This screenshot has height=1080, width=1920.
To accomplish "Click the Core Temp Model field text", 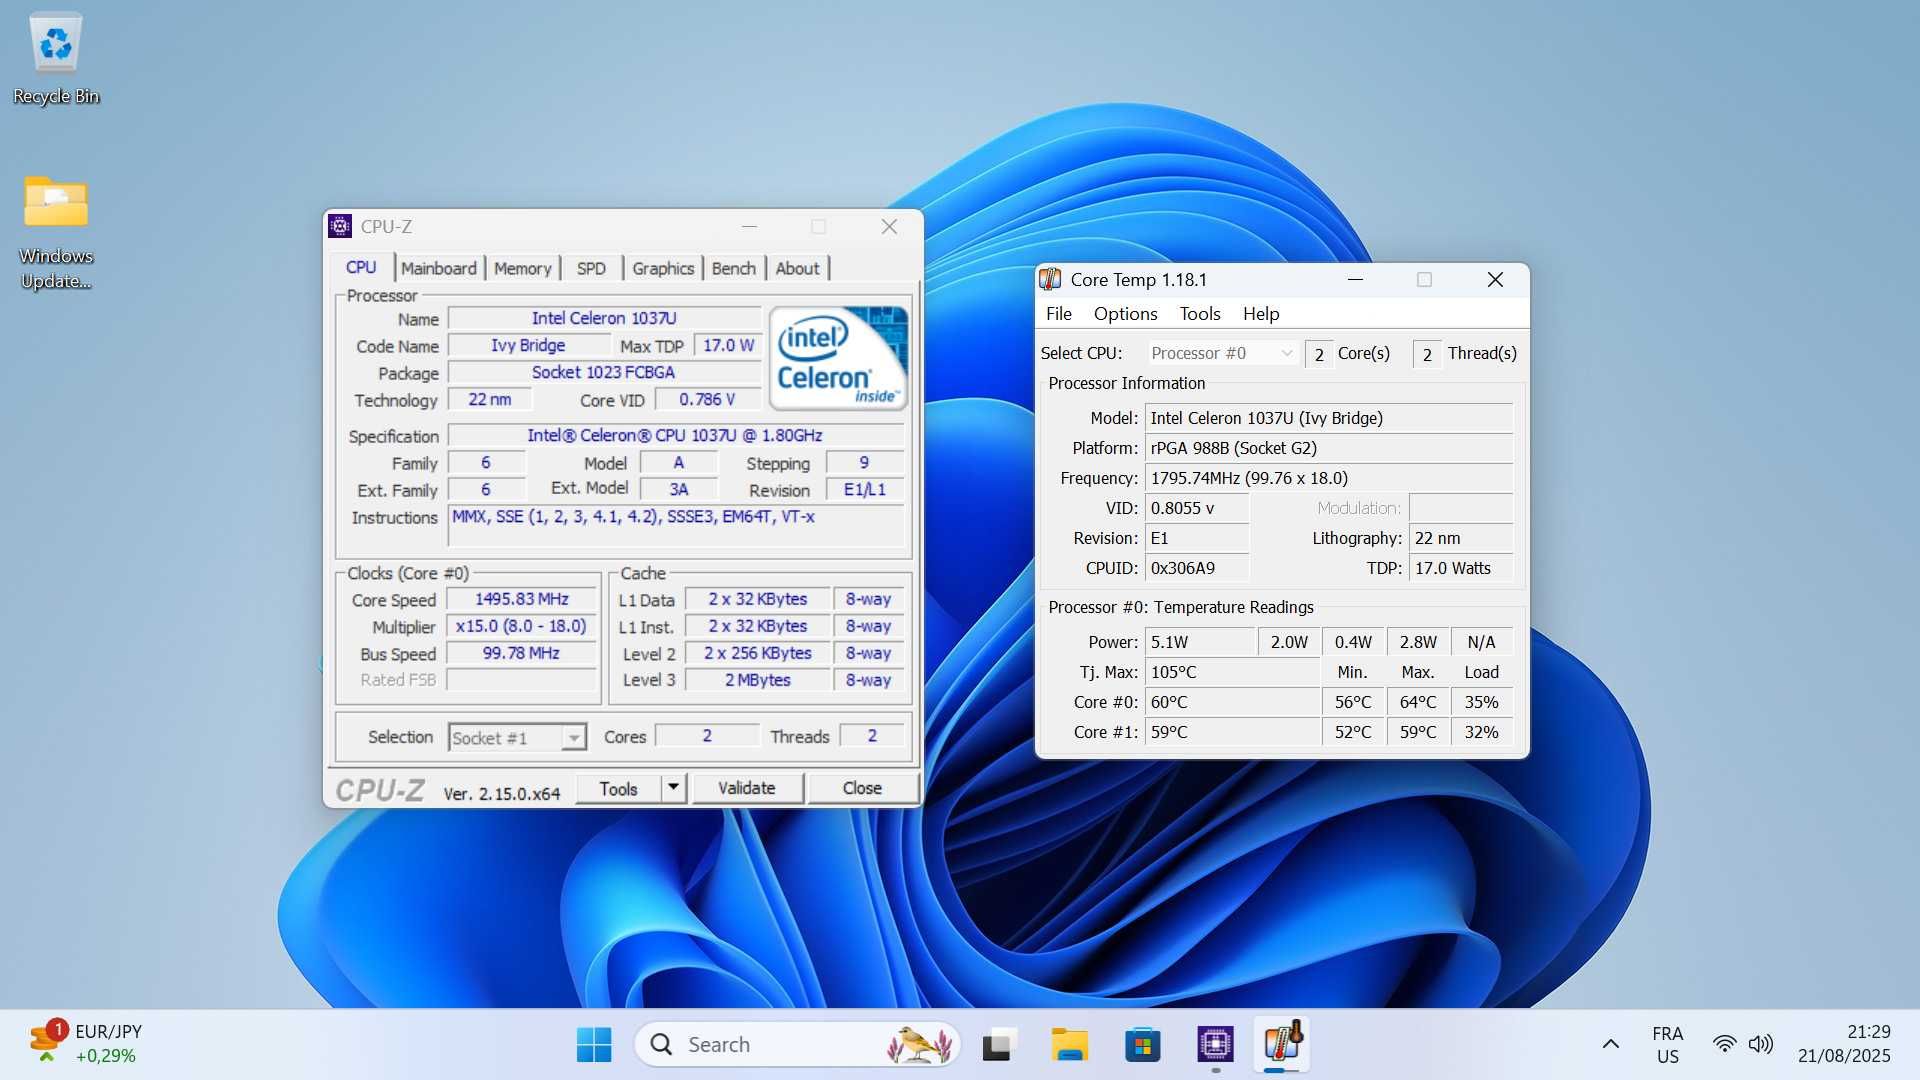I will click(x=1328, y=418).
